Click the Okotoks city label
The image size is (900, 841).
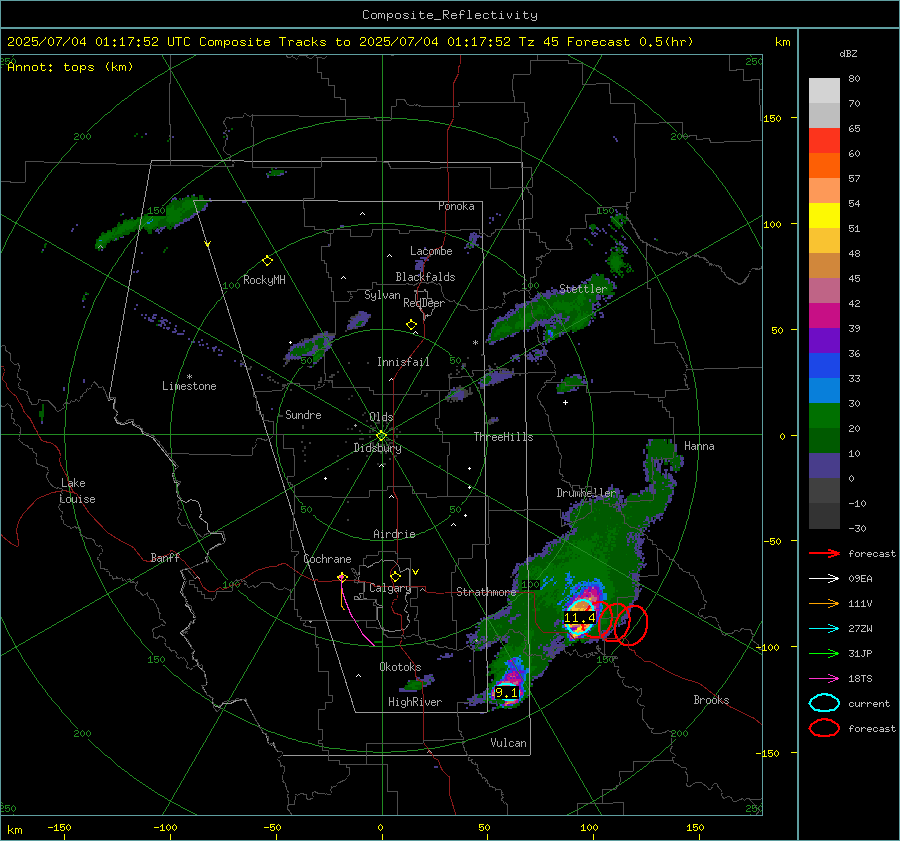click(400, 667)
